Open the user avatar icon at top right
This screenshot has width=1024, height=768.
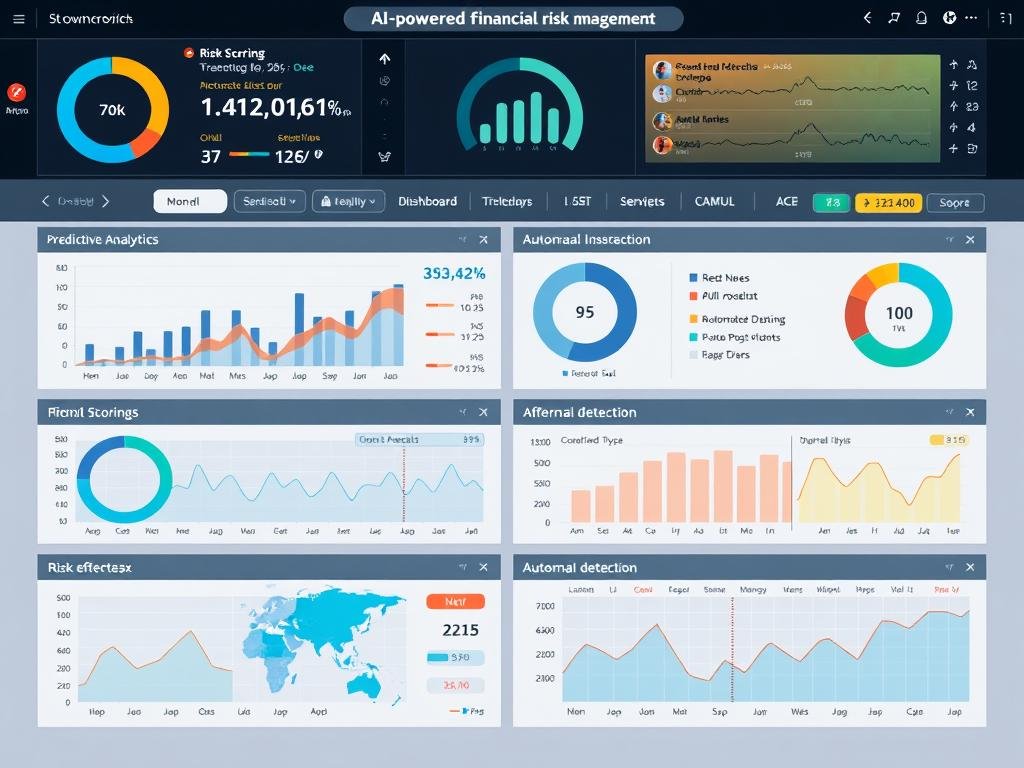coord(948,17)
